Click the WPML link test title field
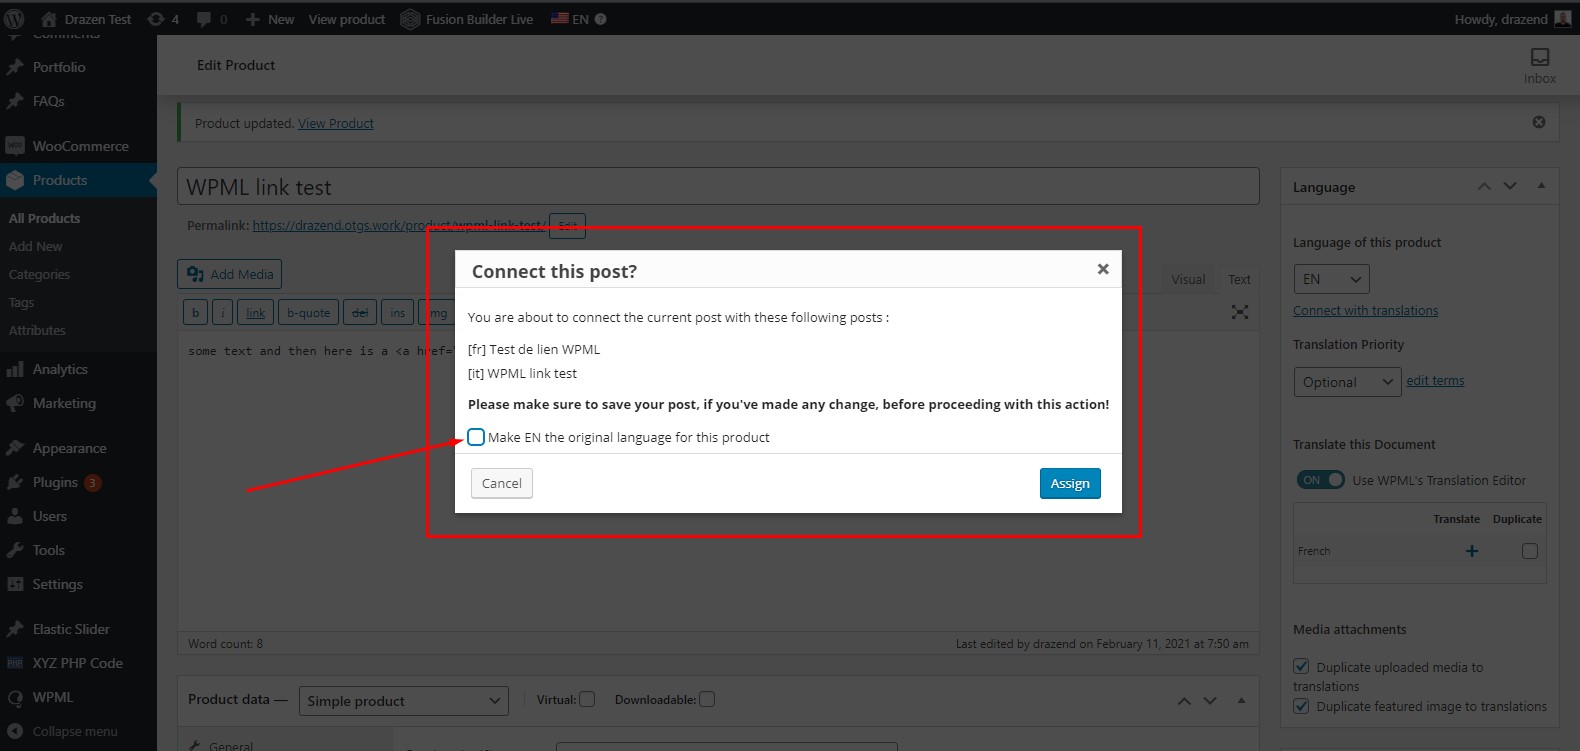The width and height of the screenshot is (1580, 751). tap(718, 187)
